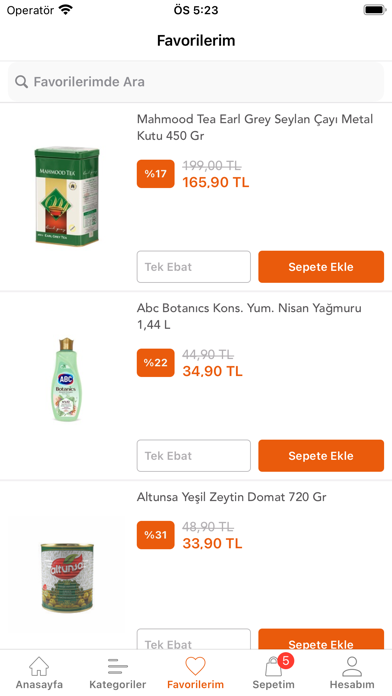Select the Favorilerim heart icon

click(195, 667)
